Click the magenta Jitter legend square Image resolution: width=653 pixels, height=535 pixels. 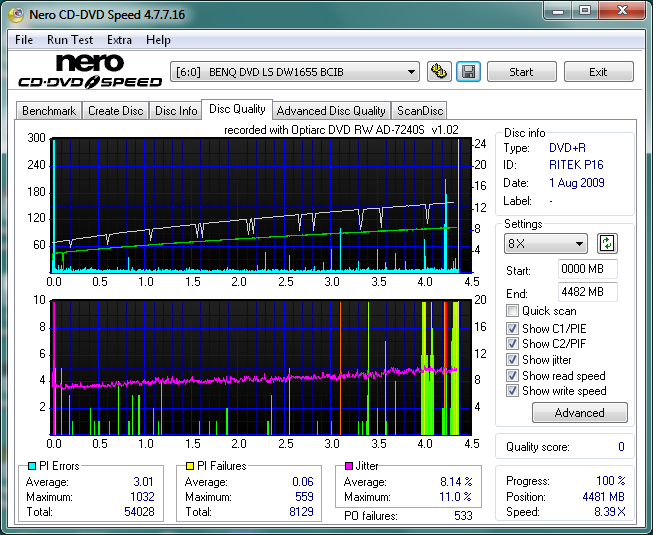pos(349,466)
